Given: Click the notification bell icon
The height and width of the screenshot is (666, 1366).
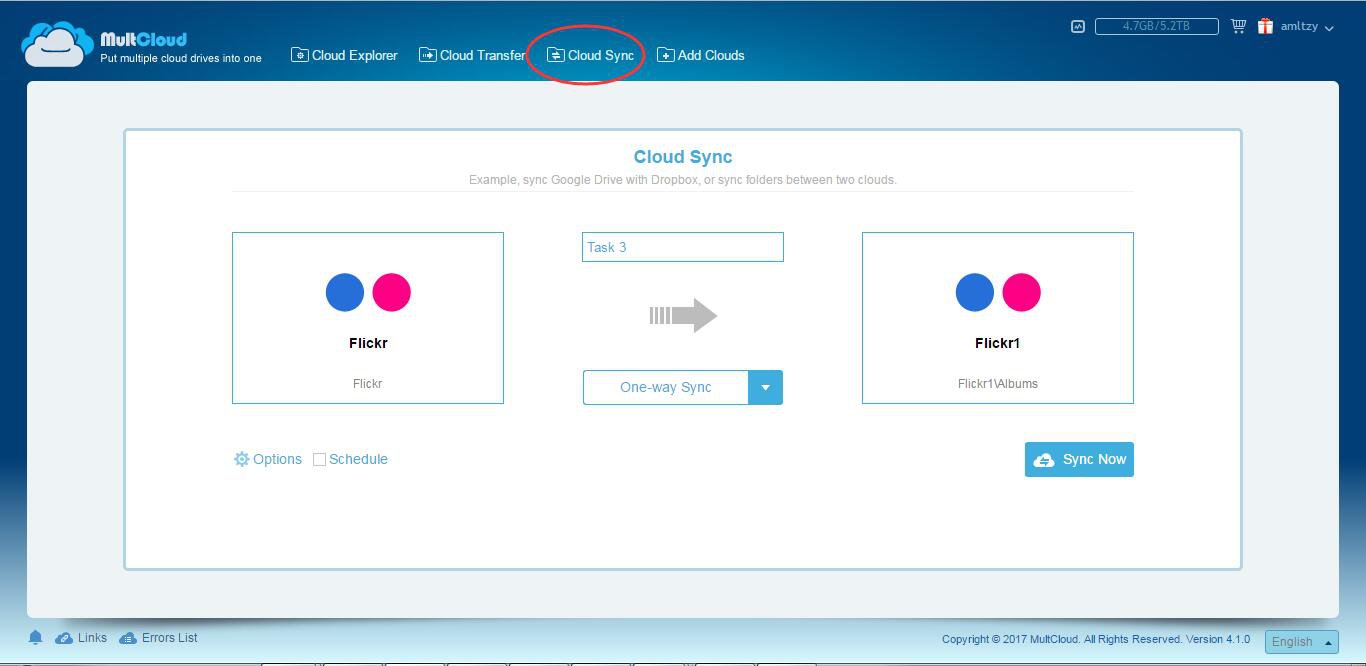Looking at the screenshot, I should coord(35,638).
